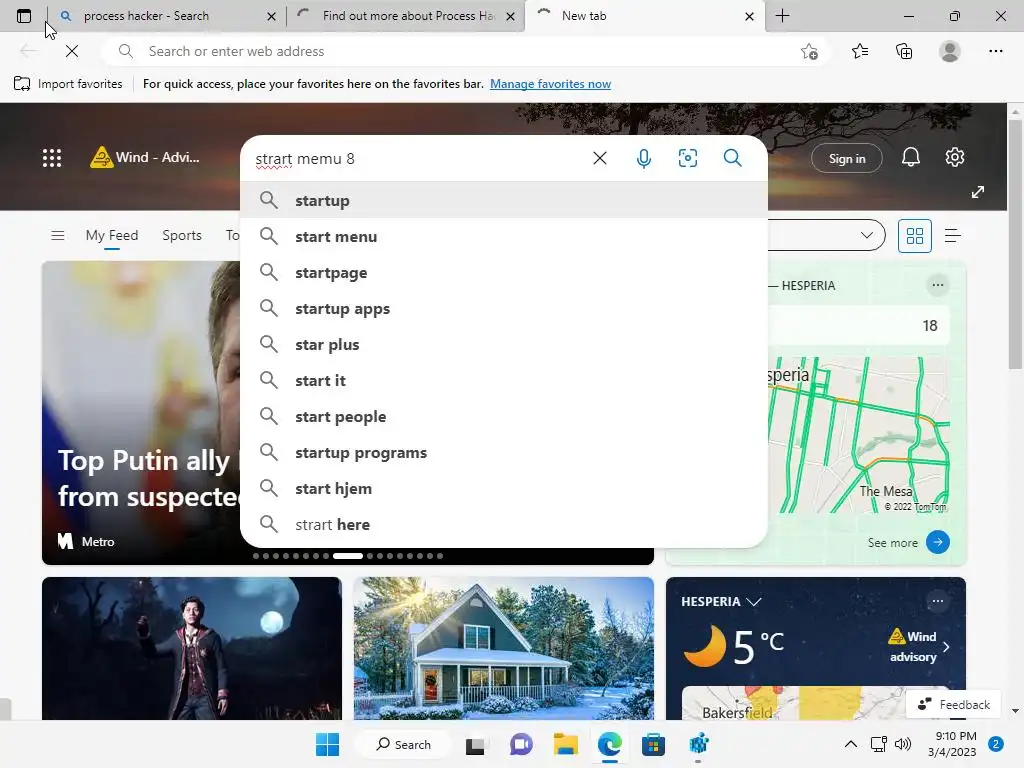Open notifications bell
Screen dimensions: 1024x768
(x=910, y=157)
